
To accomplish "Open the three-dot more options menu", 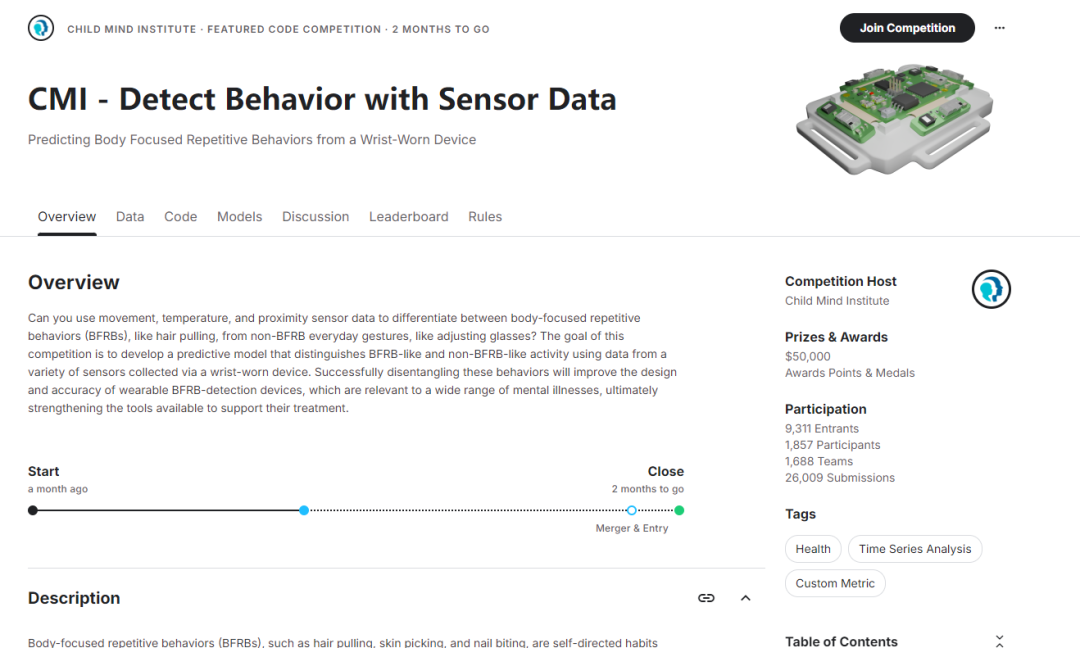I will 999,28.
